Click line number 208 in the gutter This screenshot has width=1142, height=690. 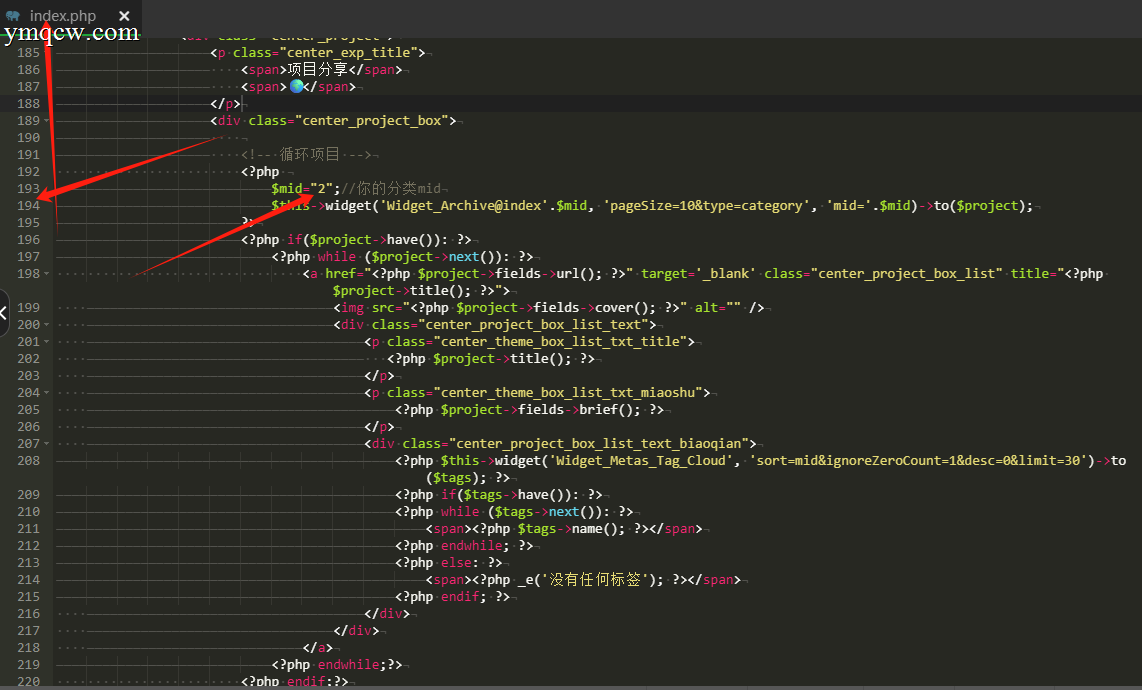pos(28,460)
